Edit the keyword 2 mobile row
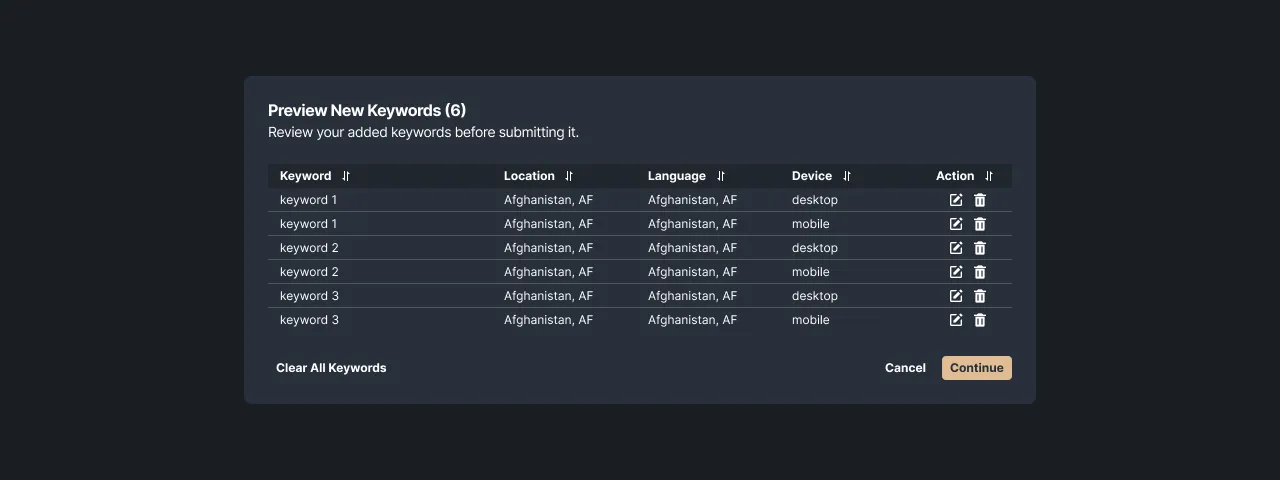Viewport: 1280px width, 480px height. click(956, 272)
